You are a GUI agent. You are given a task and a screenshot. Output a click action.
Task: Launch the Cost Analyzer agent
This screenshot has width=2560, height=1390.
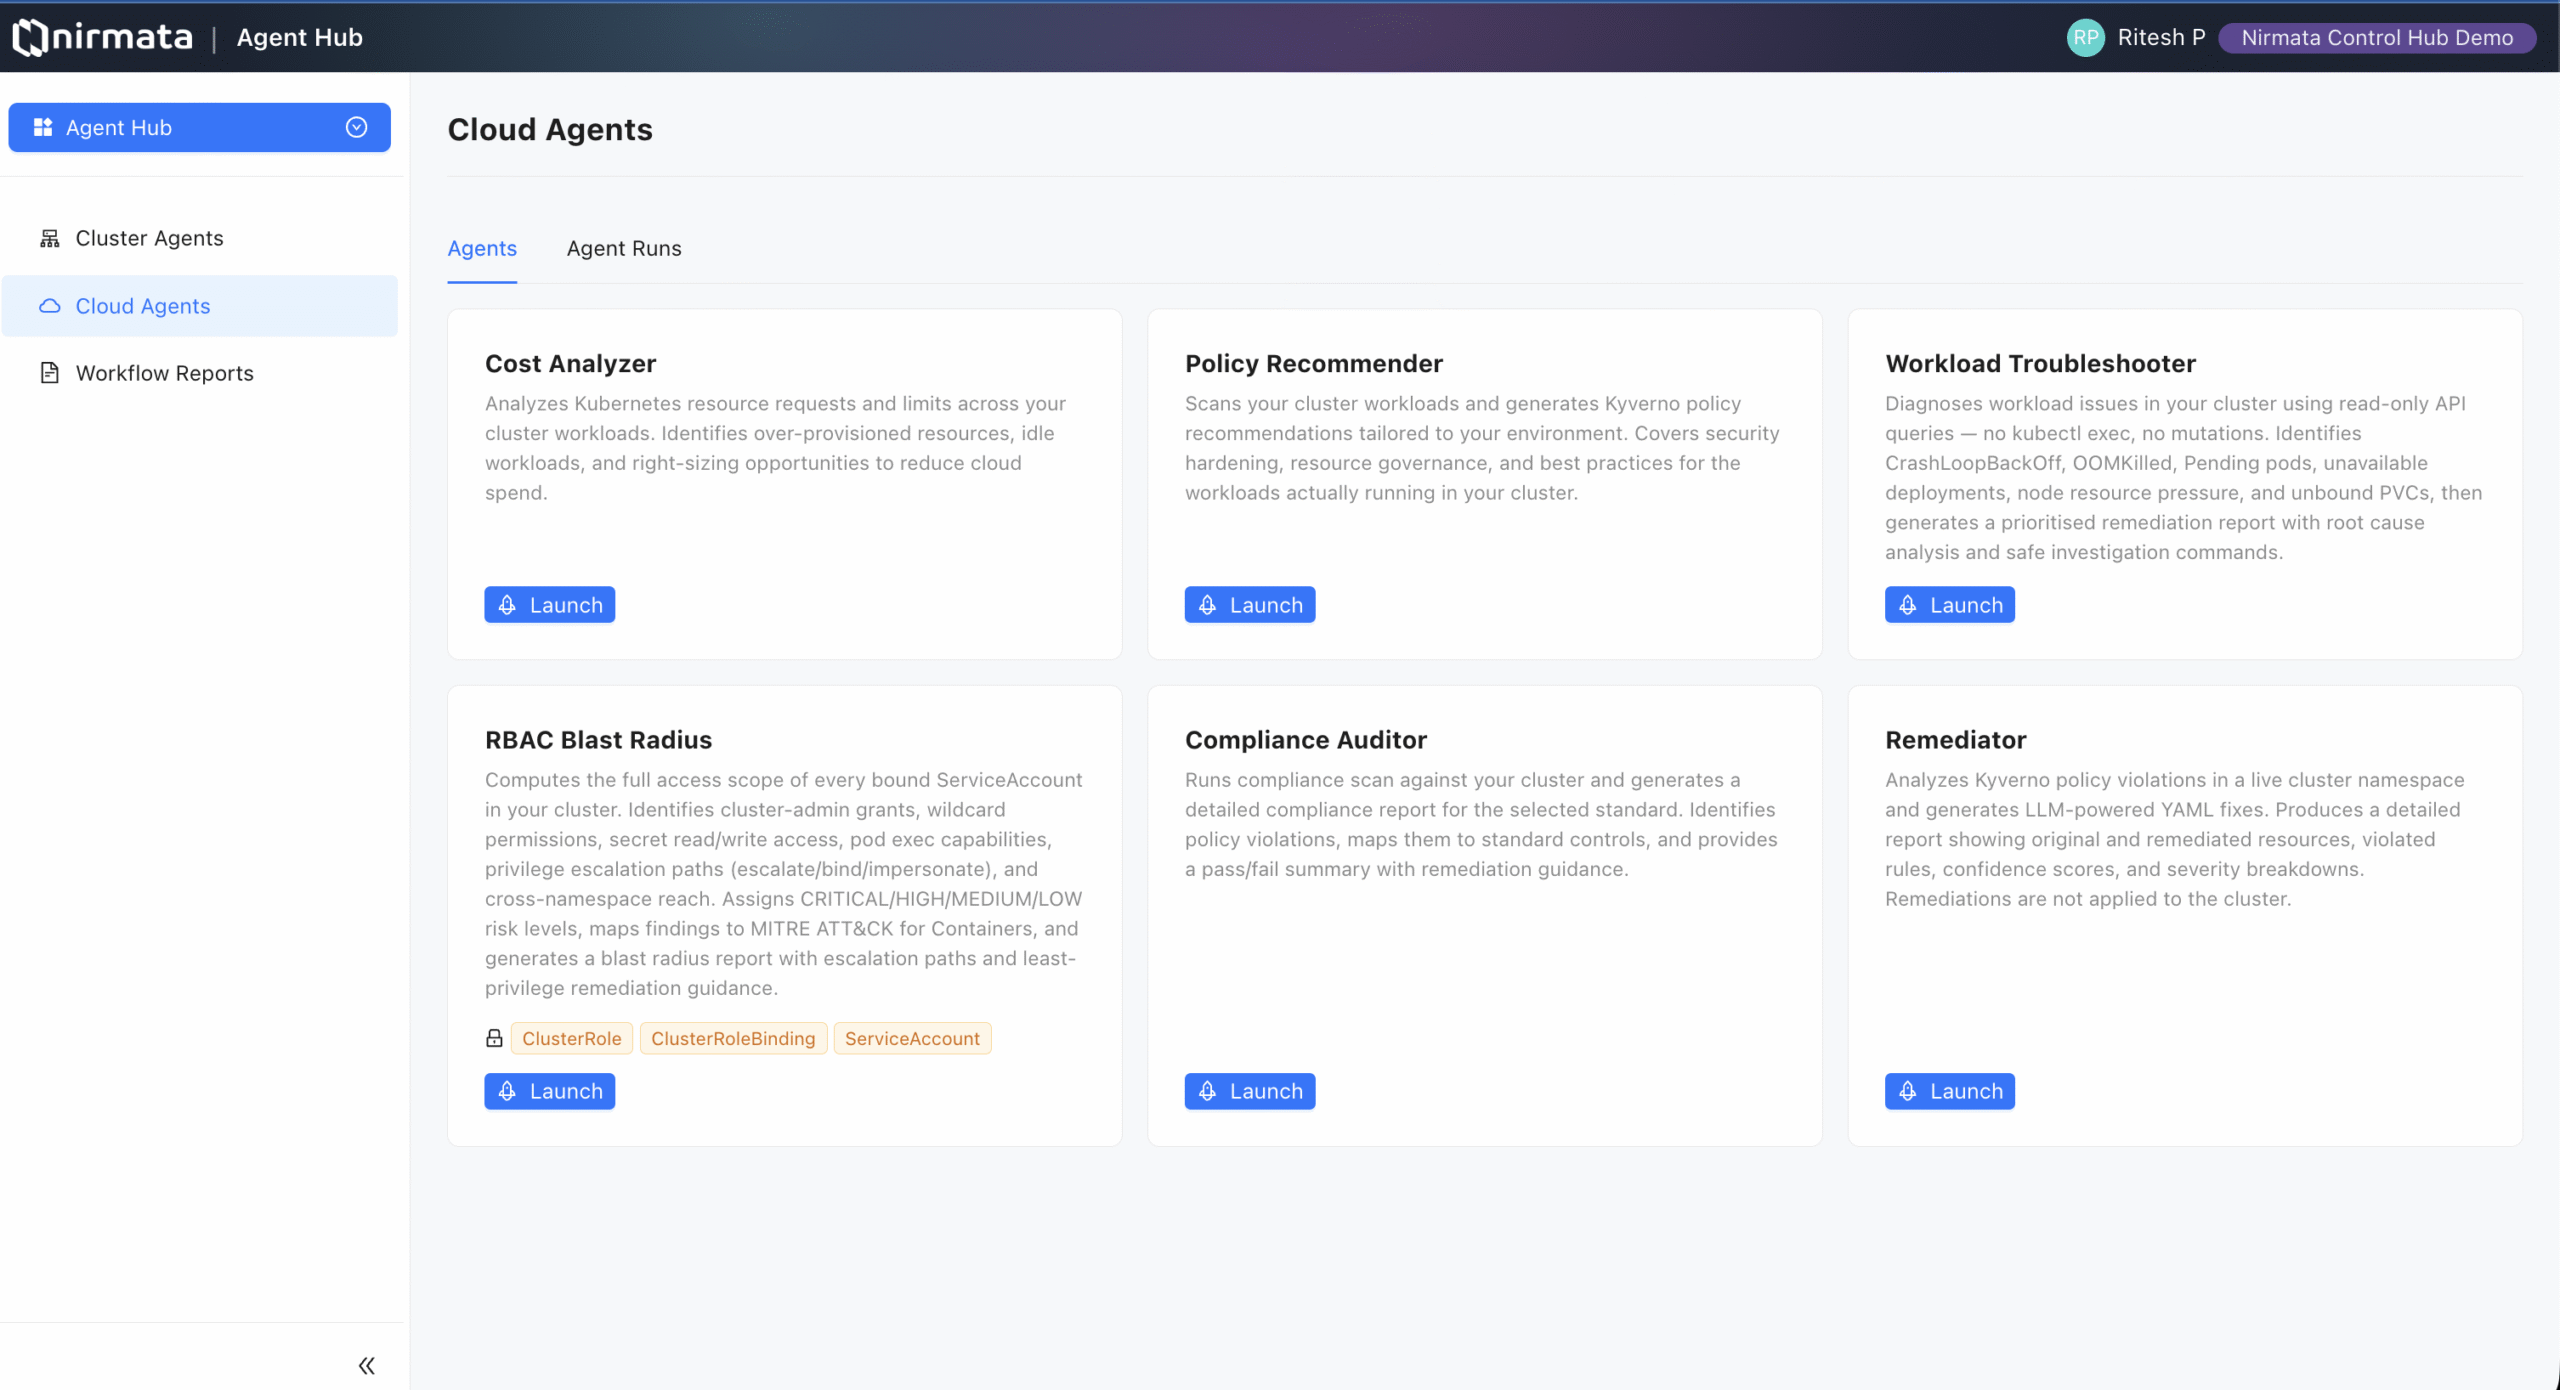[550, 605]
